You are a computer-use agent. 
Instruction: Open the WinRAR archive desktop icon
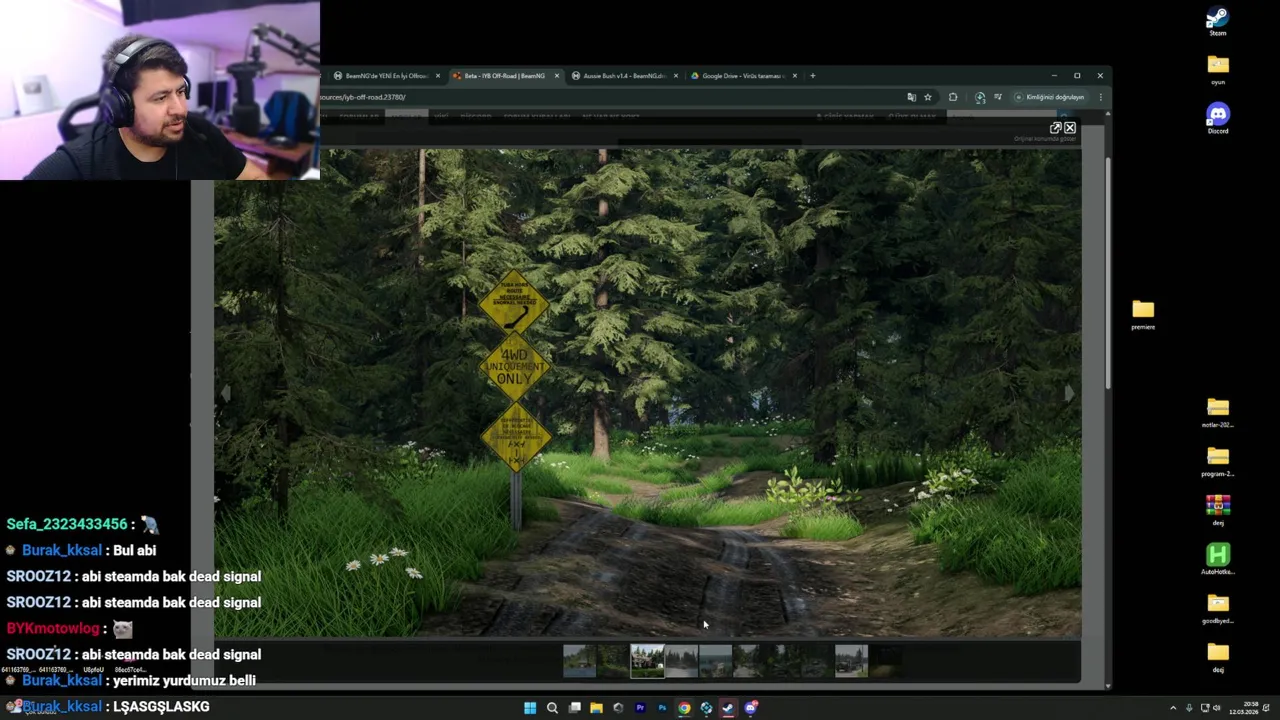(x=1217, y=510)
